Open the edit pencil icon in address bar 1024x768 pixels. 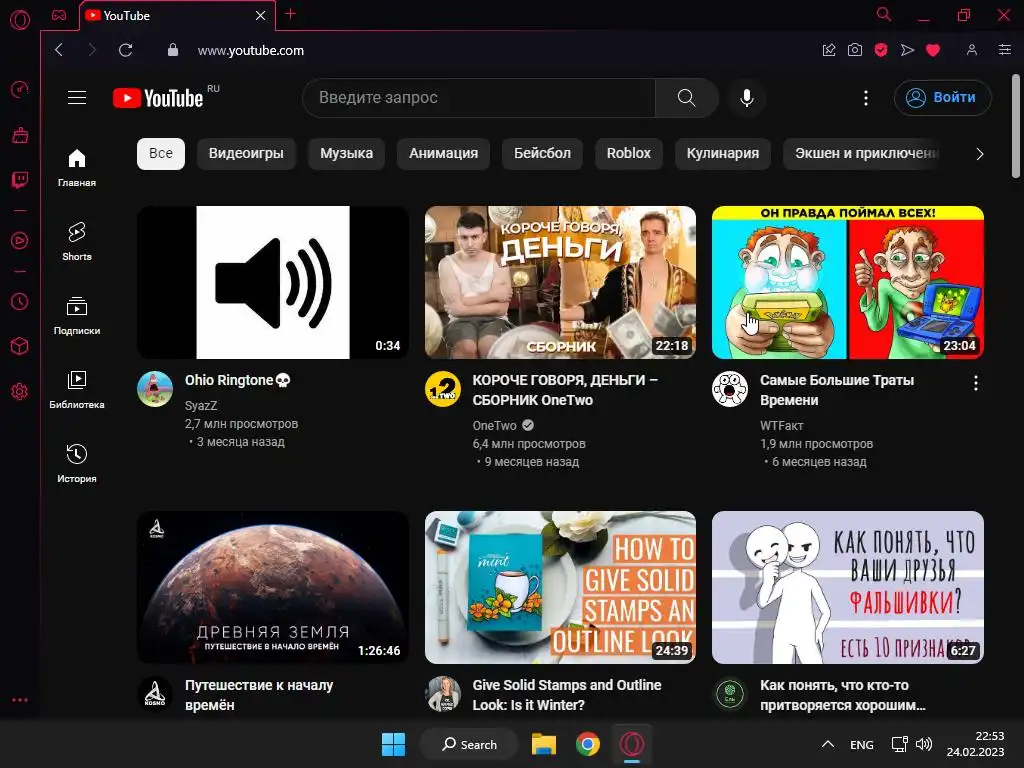829,50
